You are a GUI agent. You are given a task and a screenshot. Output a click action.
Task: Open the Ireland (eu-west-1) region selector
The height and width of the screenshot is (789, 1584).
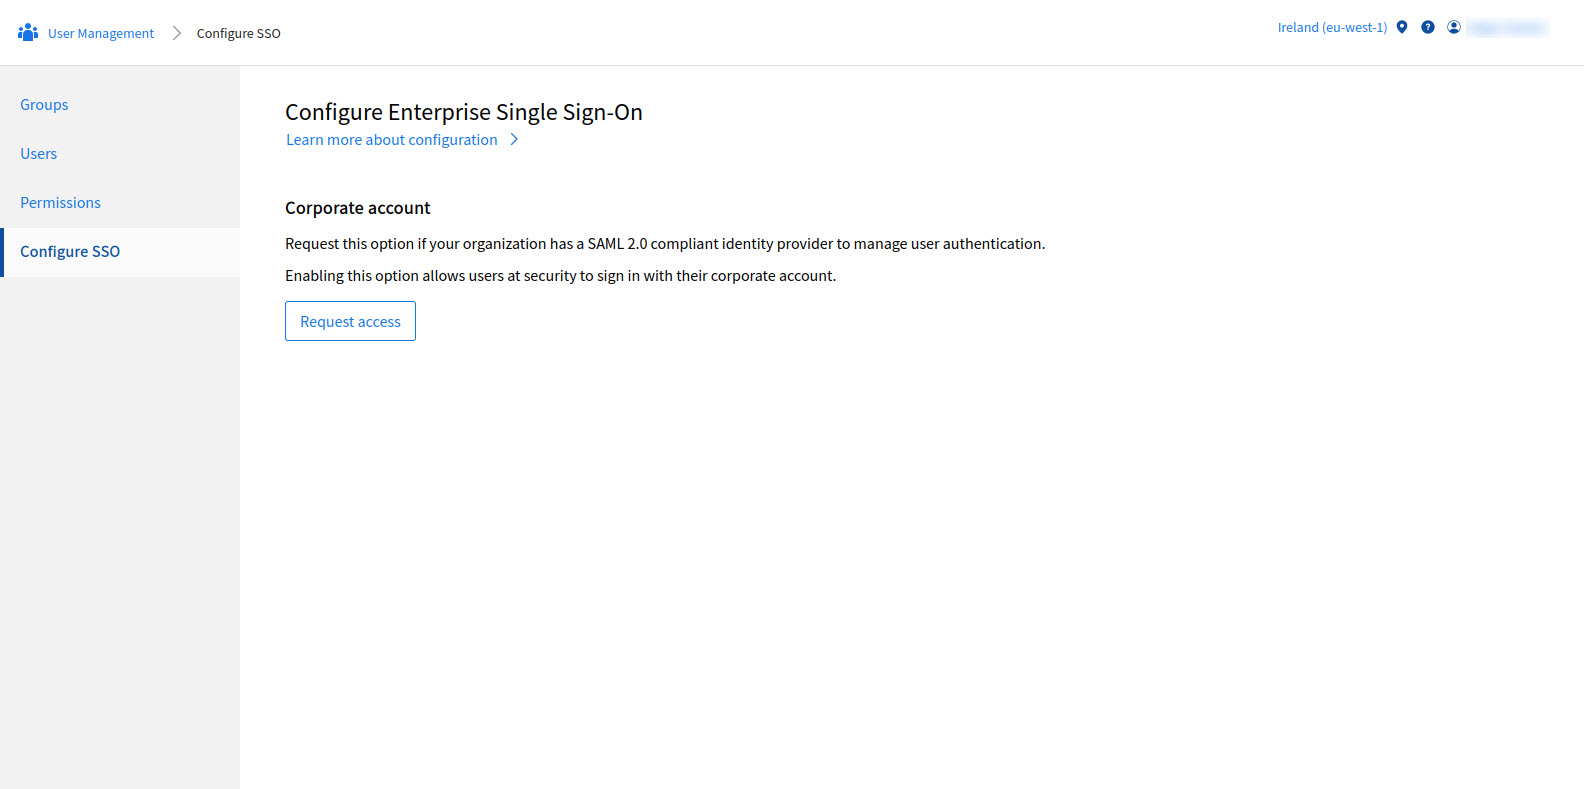pyautogui.click(x=1331, y=28)
